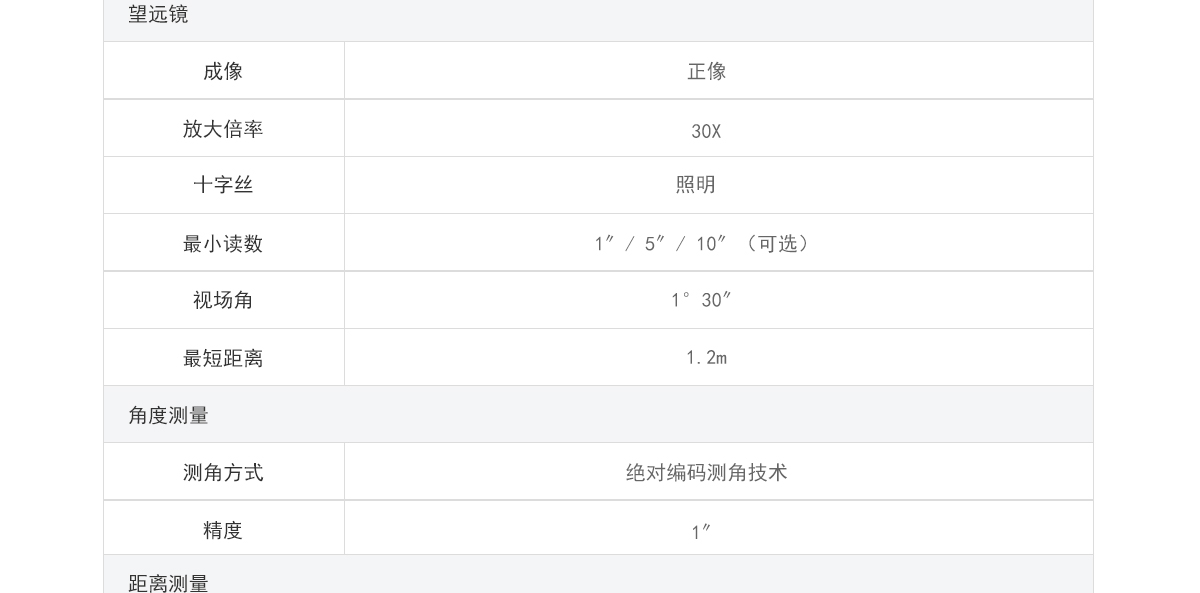The width and height of the screenshot is (1200, 593).
Task: Click the 距离测量 section header
Action: click(x=168, y=583)
